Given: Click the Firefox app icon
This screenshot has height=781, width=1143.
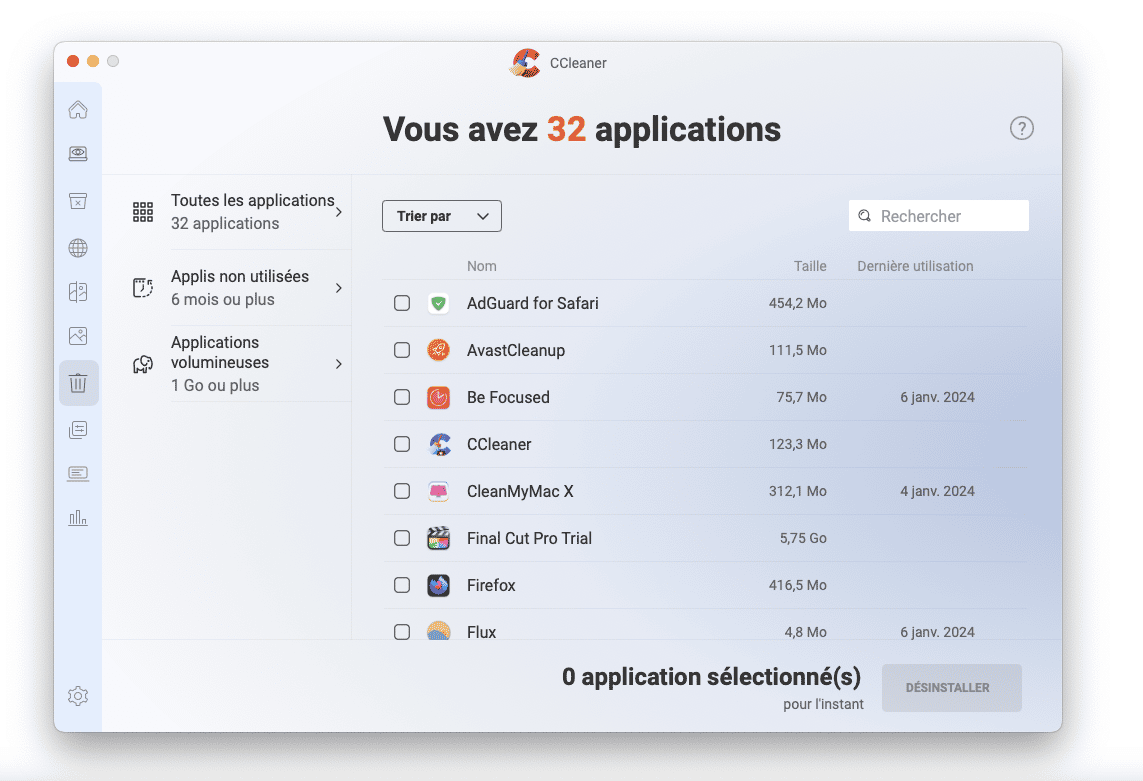Looking at the screenshot, I should [438, 585].
